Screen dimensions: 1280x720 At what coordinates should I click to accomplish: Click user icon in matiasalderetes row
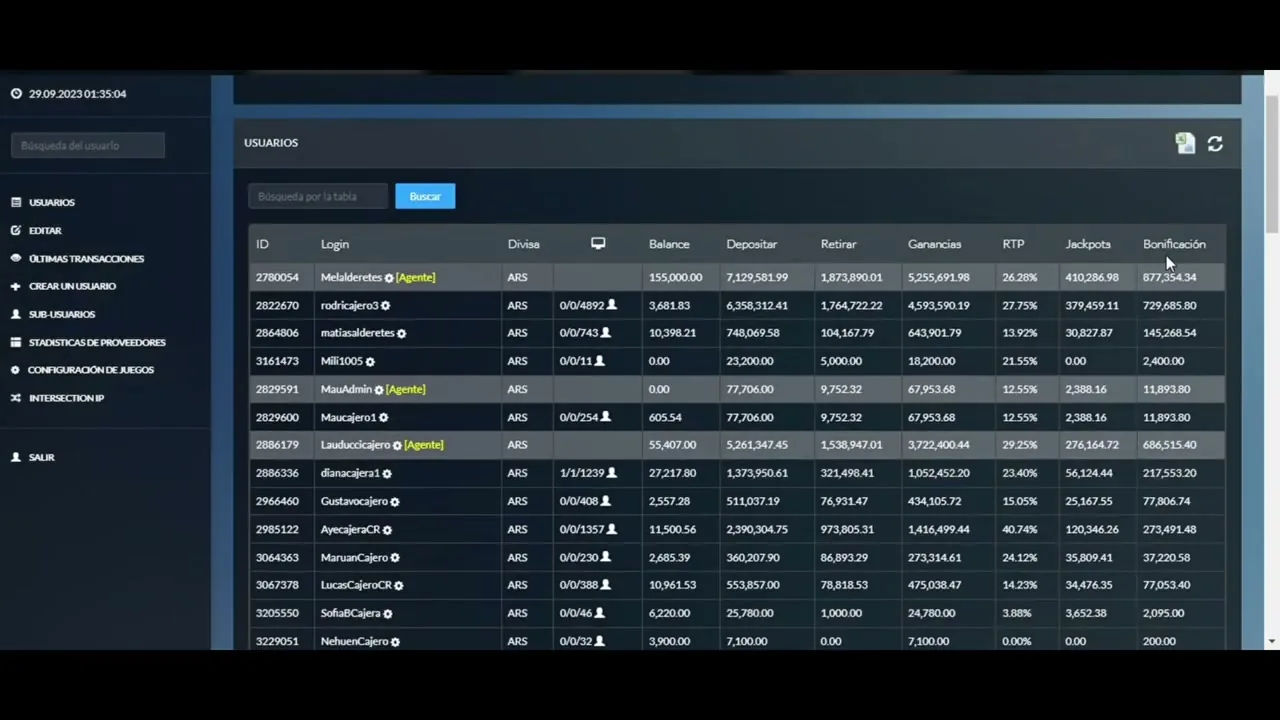click(605, 333)
